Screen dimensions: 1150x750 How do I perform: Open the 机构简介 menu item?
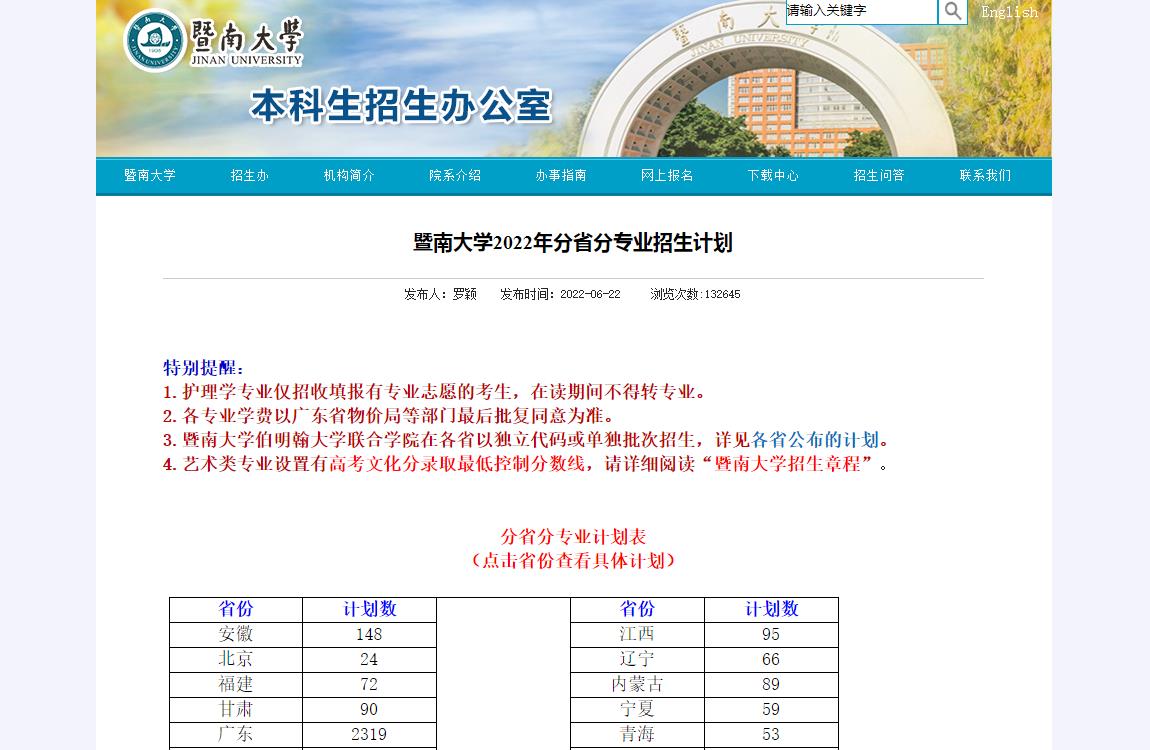(349, 175)
